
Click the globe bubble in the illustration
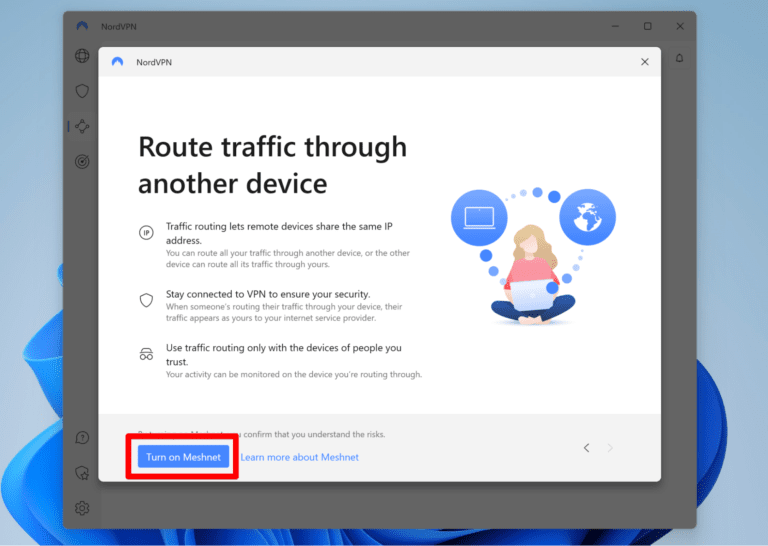coord(587,217)
